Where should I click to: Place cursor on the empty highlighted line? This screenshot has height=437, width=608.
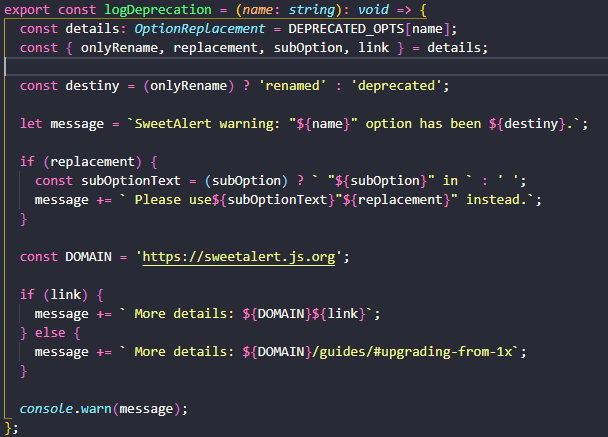point(306,66)
